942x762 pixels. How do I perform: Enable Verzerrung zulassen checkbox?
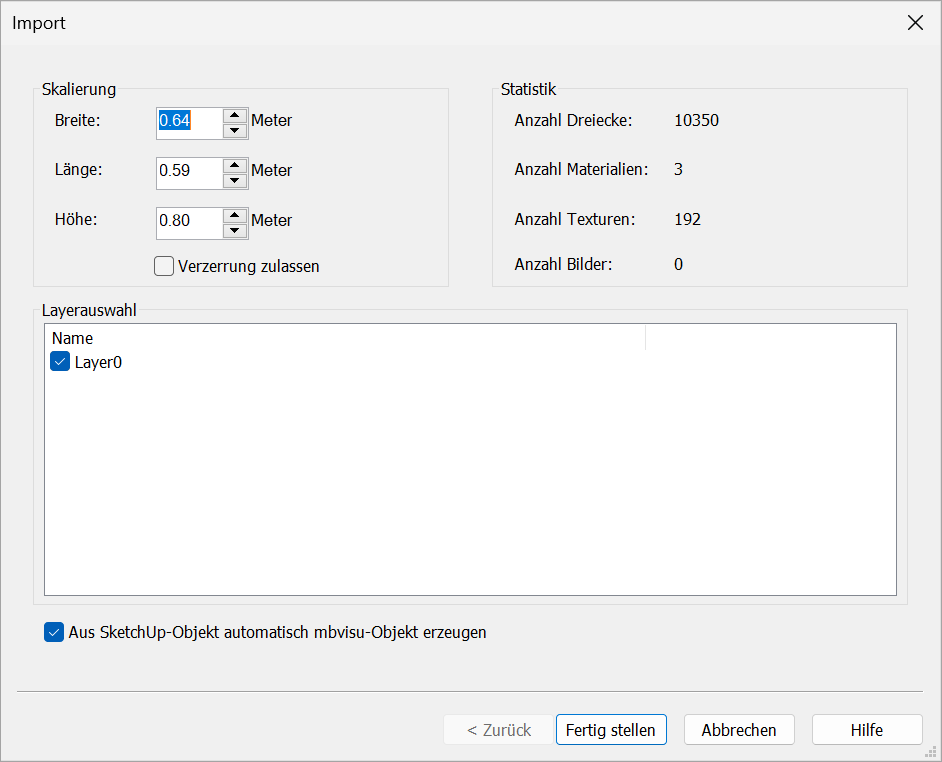(x=164, y=266)
